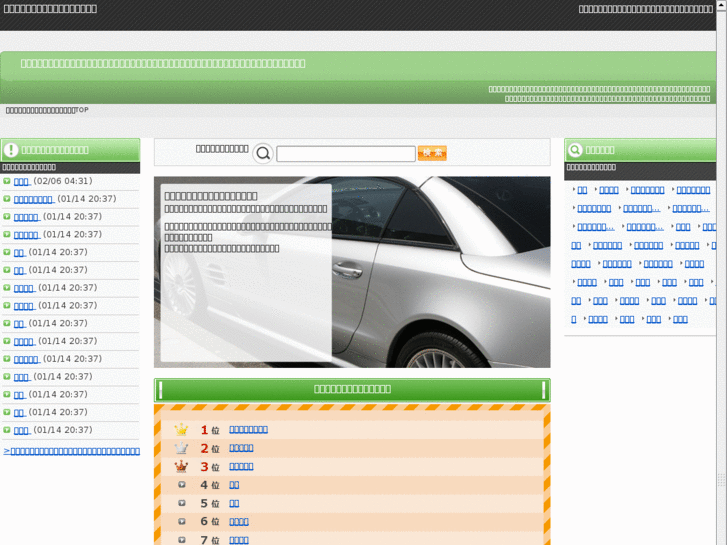Open the rank 1 ranking link
The height and width of the screenshot is (545, 727).
pyautogui.click(x=249, y=430)
